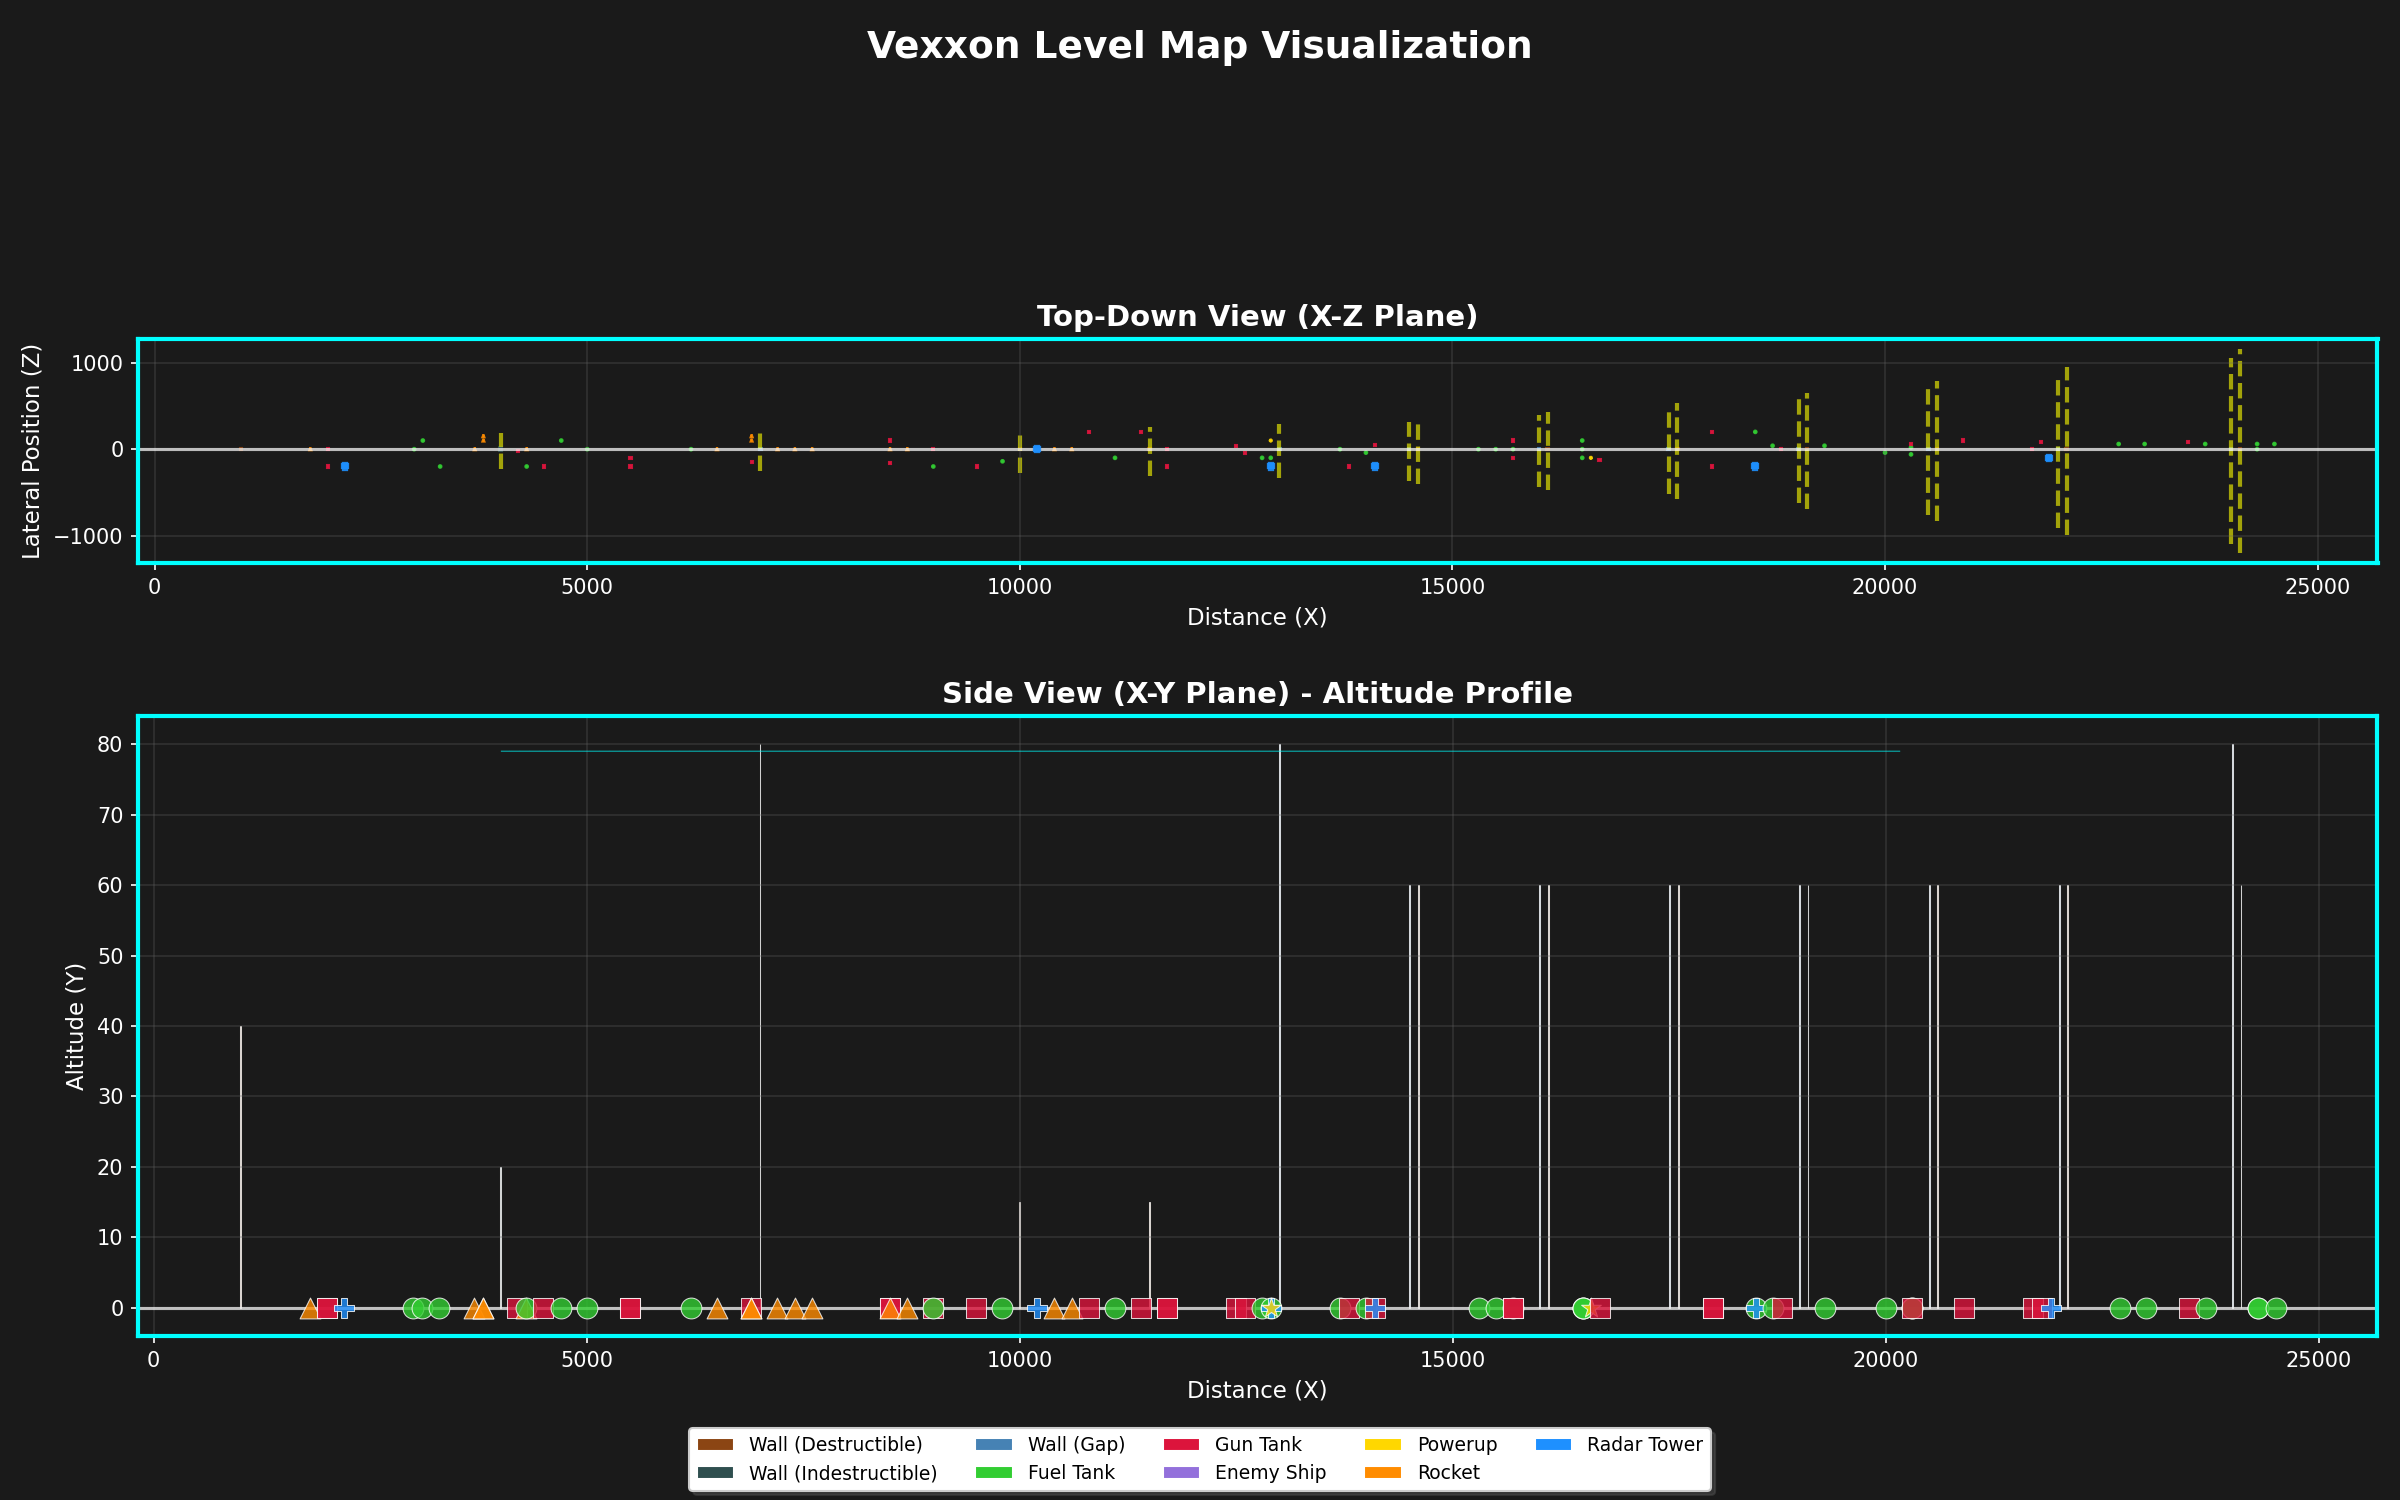The height and width of the screenshot is (1500, 2400).
Task: Click the 80 tick on altitude axis
Action: pos(110,744)
